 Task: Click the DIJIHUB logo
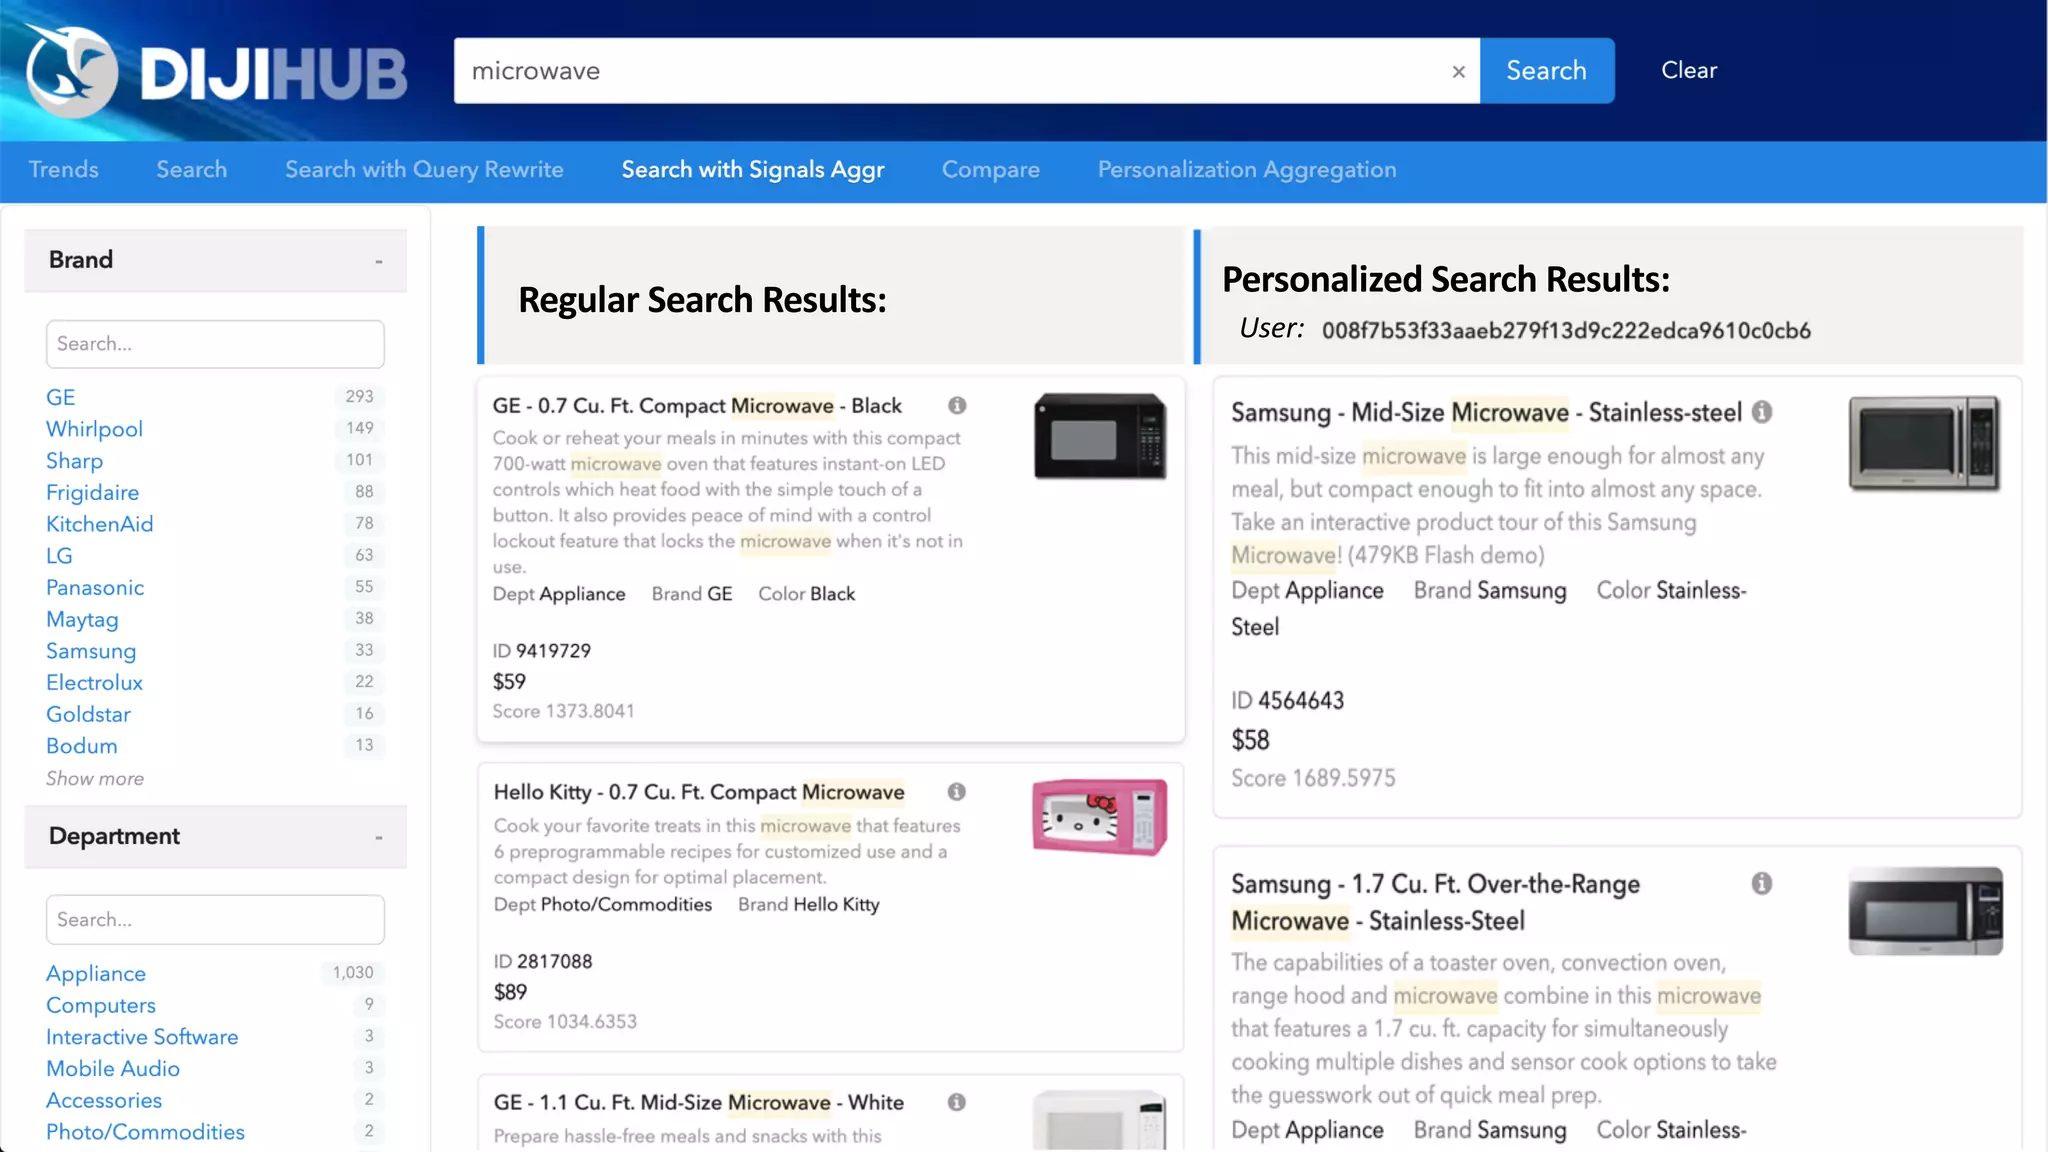click(216, 71)
